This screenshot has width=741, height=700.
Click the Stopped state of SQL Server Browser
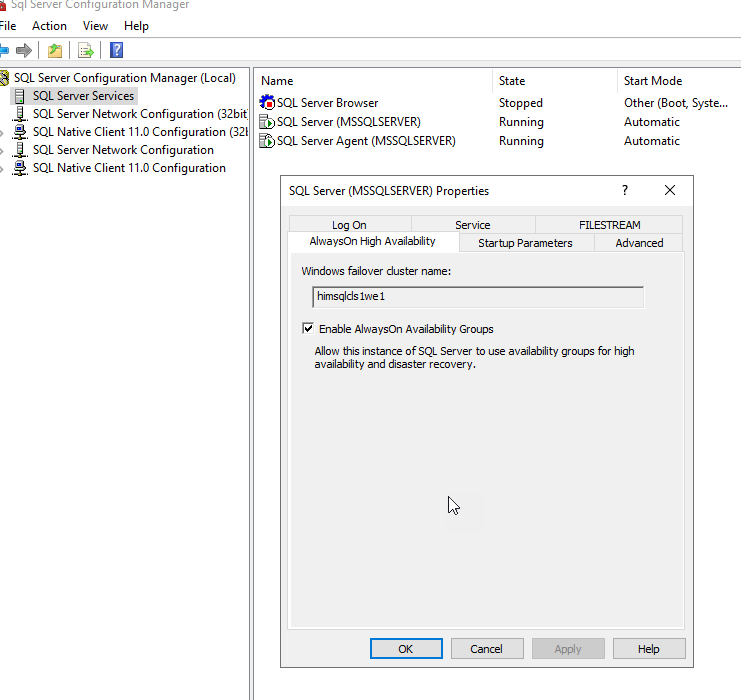521,103
